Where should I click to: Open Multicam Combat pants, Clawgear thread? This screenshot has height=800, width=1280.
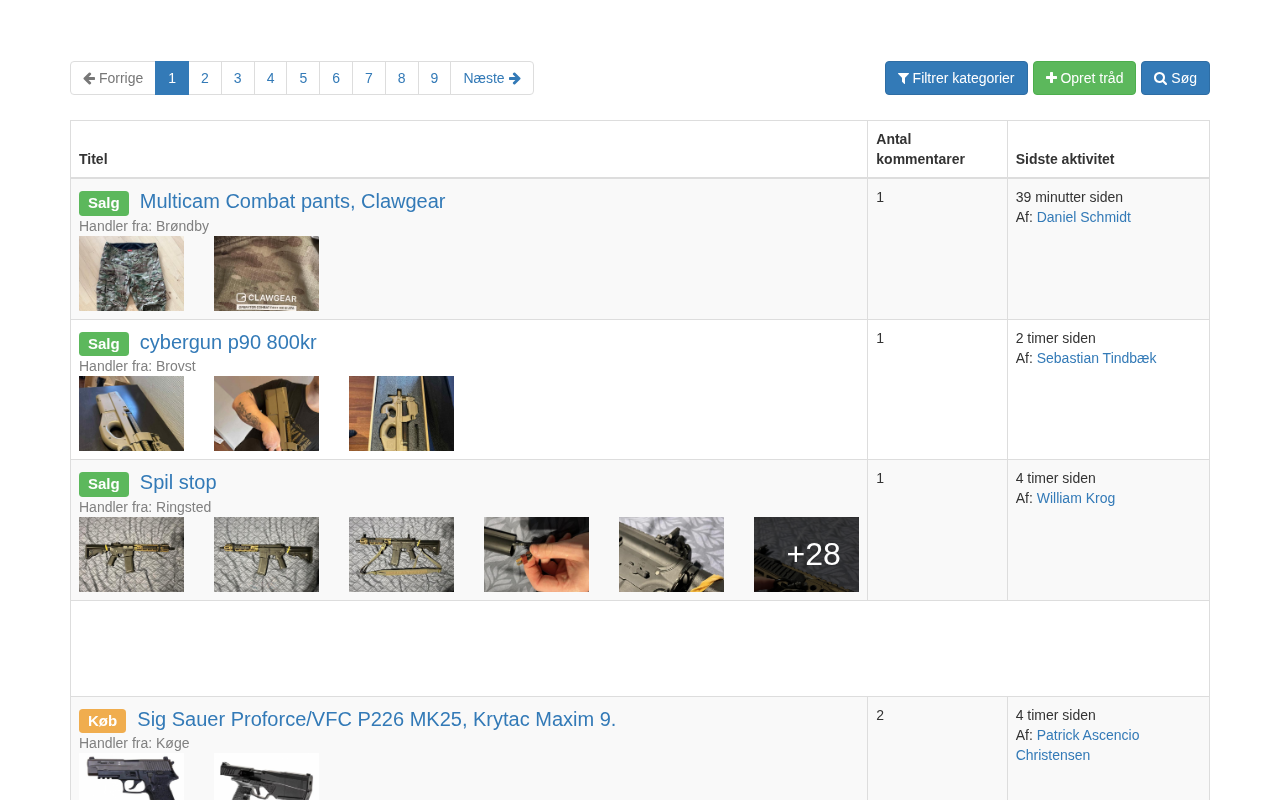(x=292, y=201)
